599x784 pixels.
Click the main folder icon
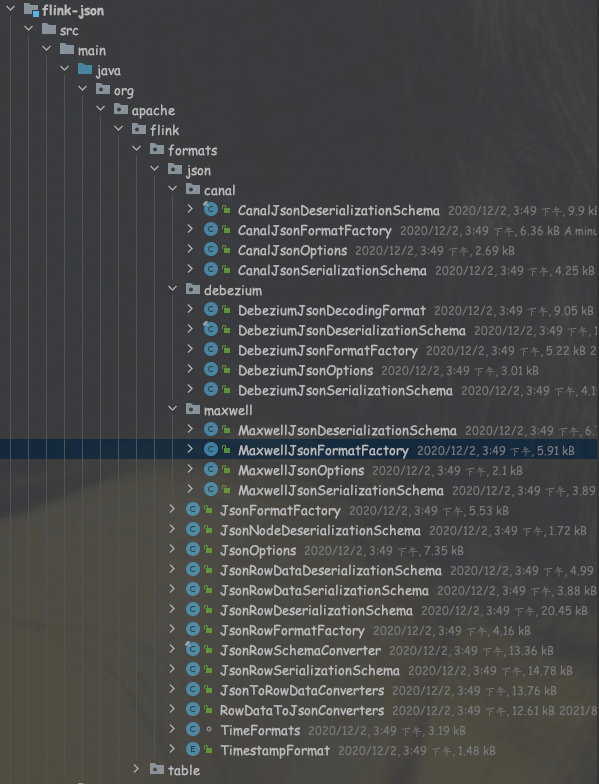(67, 49)
